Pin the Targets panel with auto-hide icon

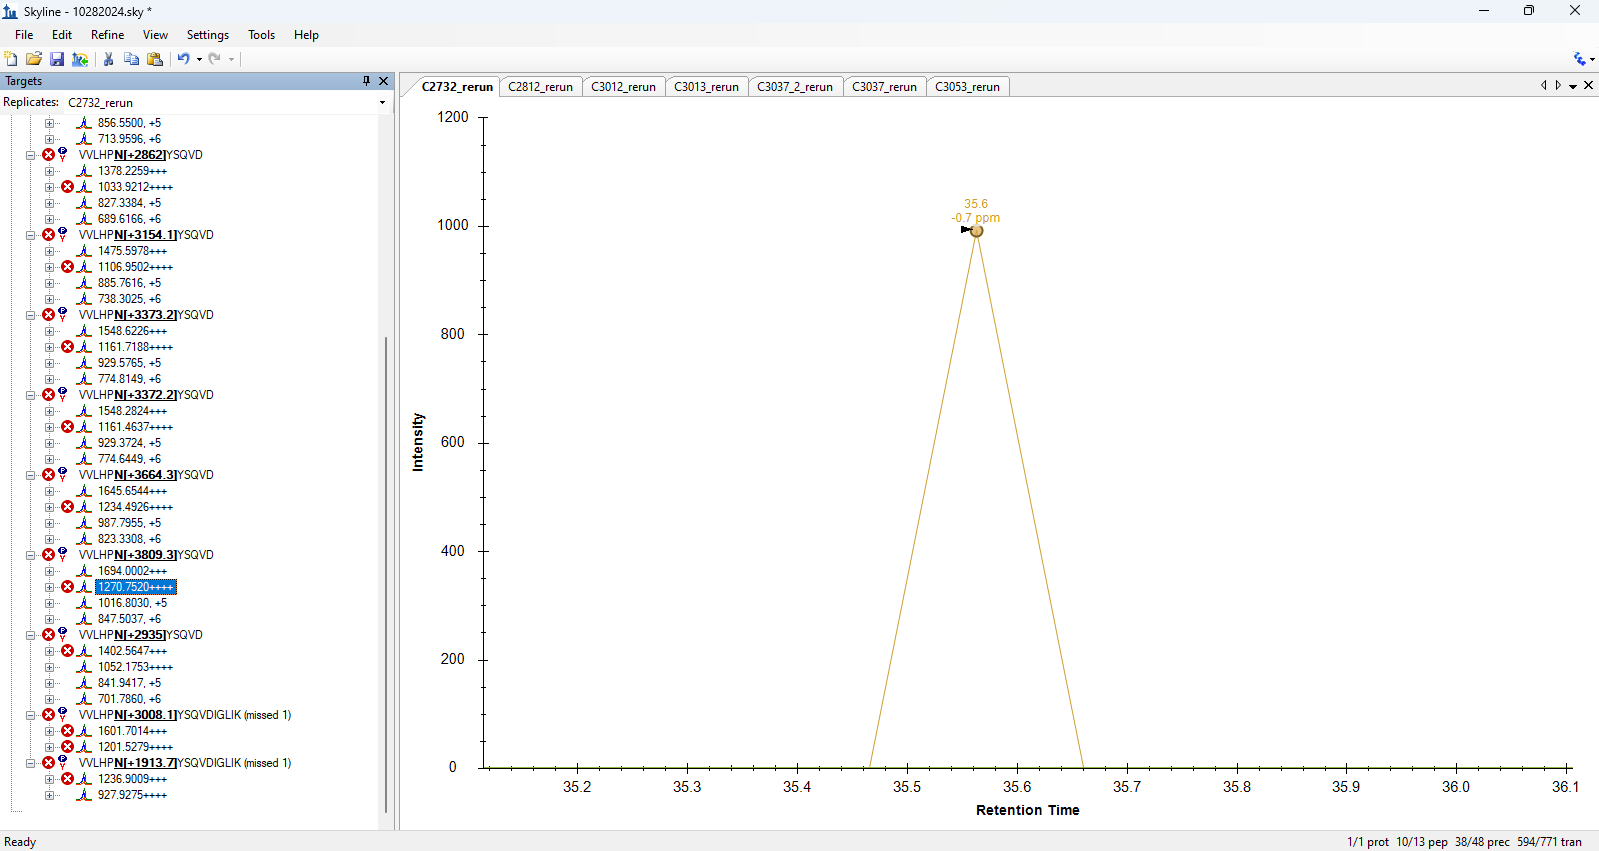tap(366, 81)
